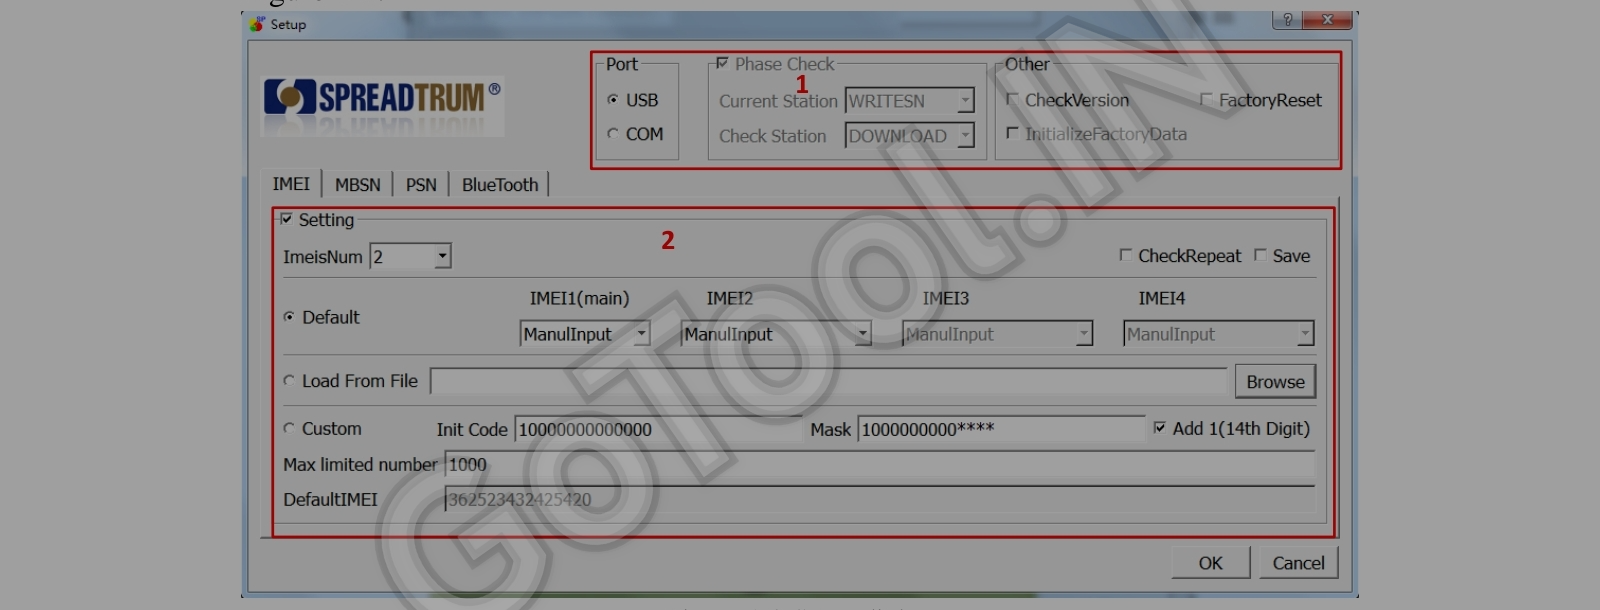This screenshot has height=610, width=1600.
Task: Switch to the MBSN tab
Action: (x=357, y=185)
